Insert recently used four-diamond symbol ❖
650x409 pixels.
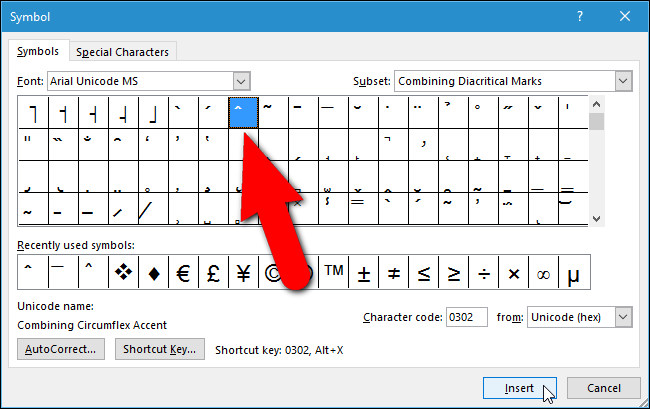point(124,272)
